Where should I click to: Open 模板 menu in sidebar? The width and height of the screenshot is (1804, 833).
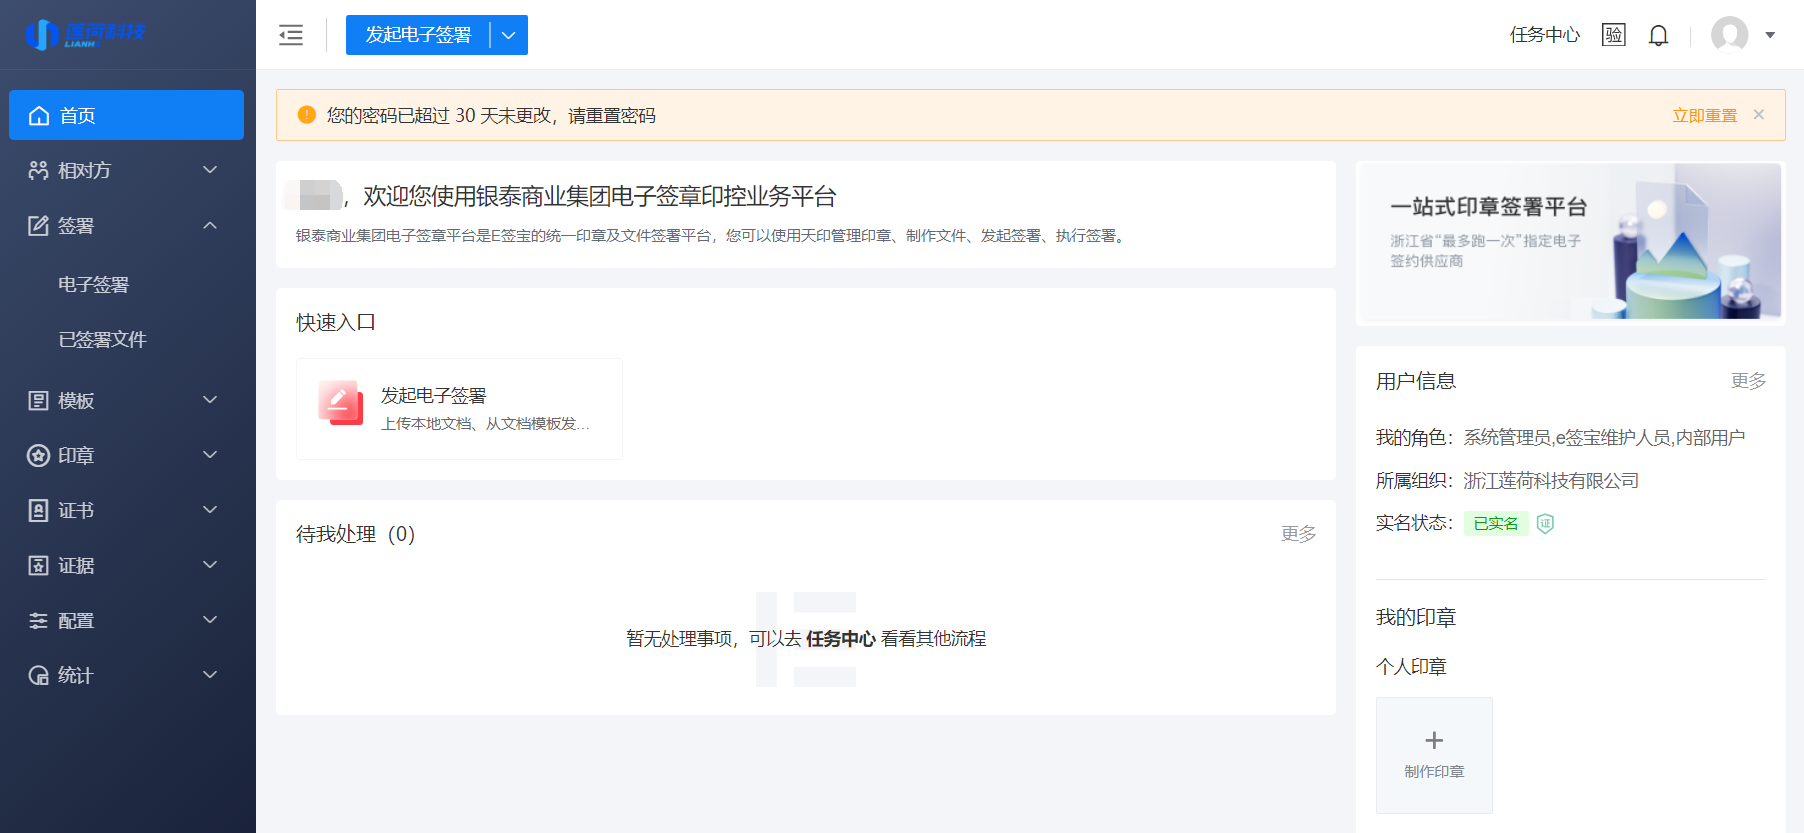[126, 400]
